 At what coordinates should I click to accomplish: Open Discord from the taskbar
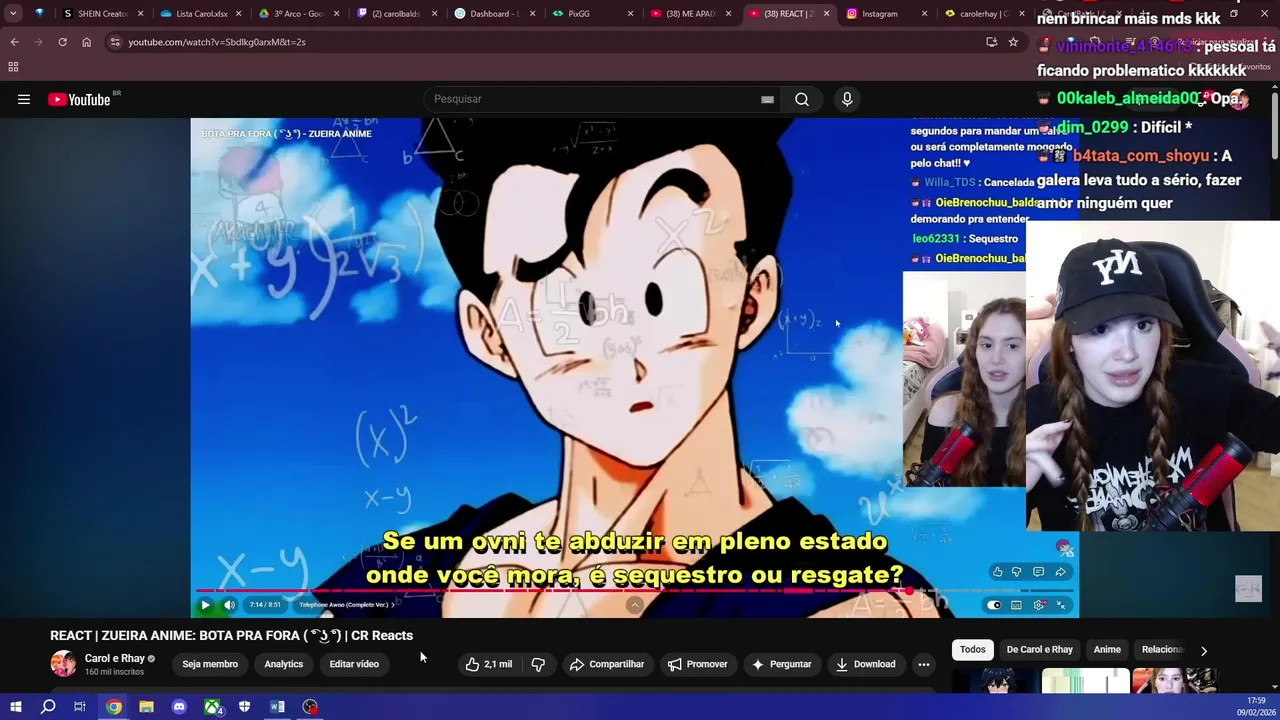click(x=179, y=707)
